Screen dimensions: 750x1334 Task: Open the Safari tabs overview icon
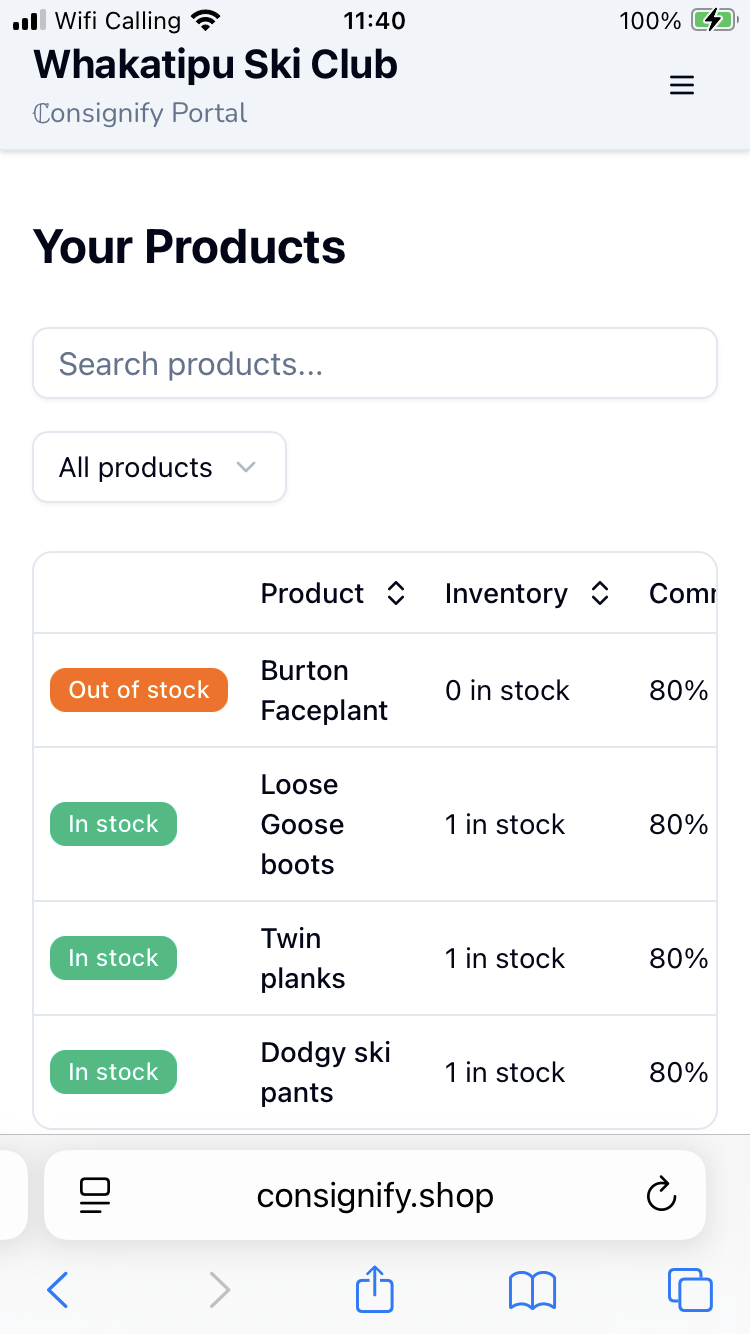click(690, 1290)
